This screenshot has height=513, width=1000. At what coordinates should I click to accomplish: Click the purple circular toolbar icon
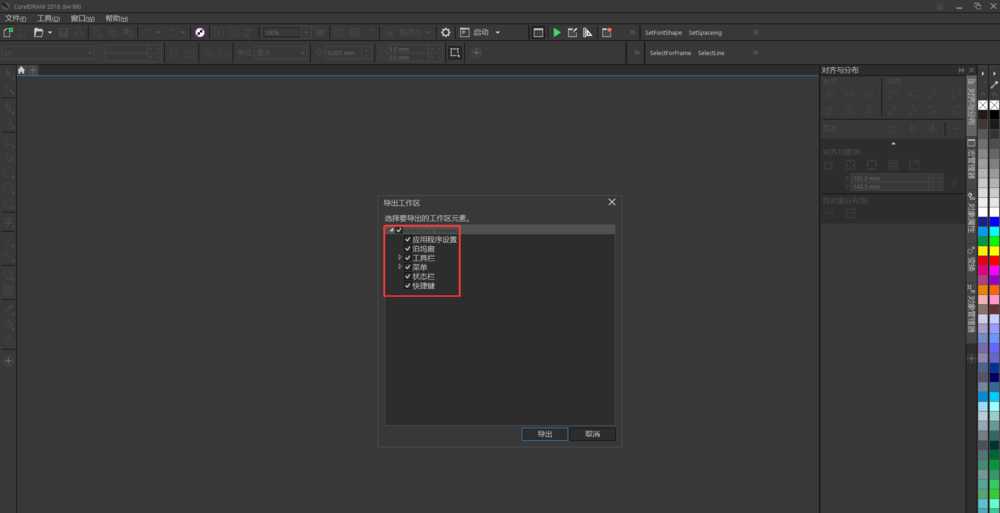(x=199, y=33)
